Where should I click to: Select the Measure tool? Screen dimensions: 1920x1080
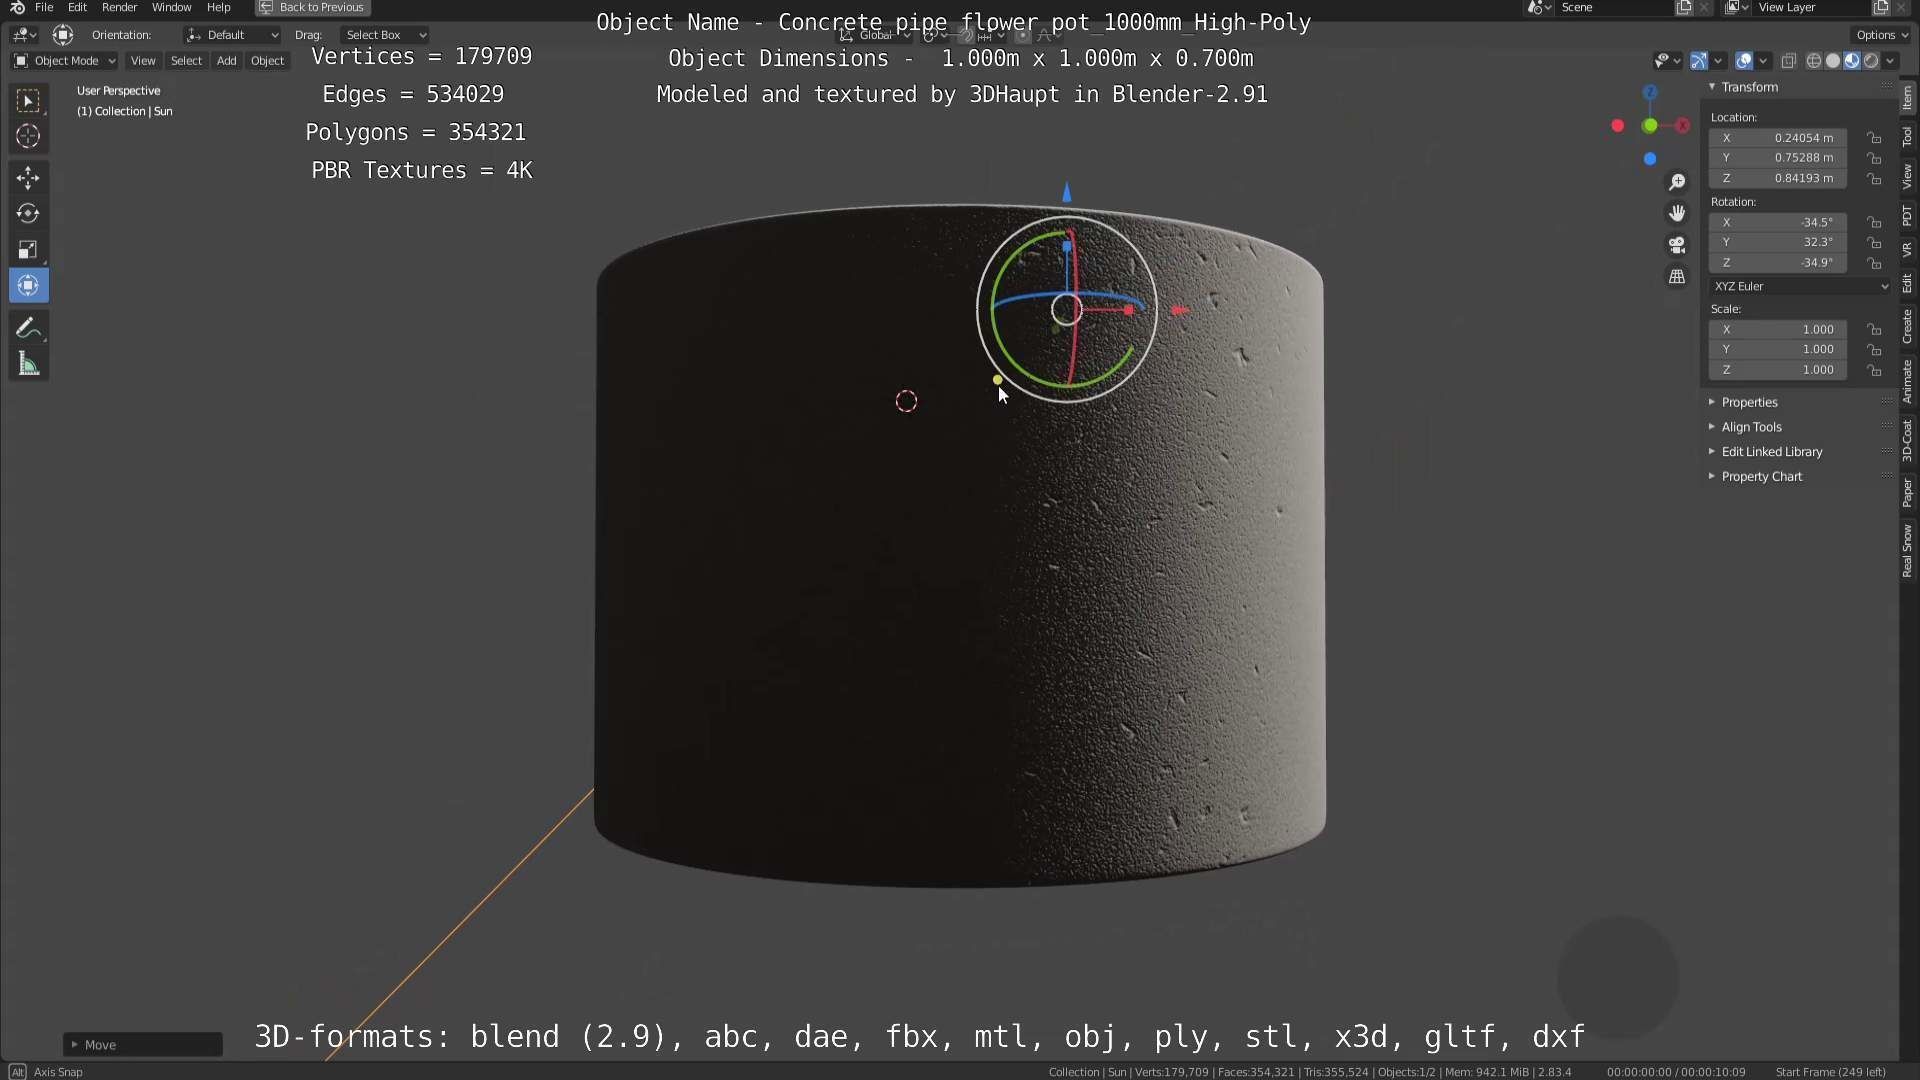[28, 365]
